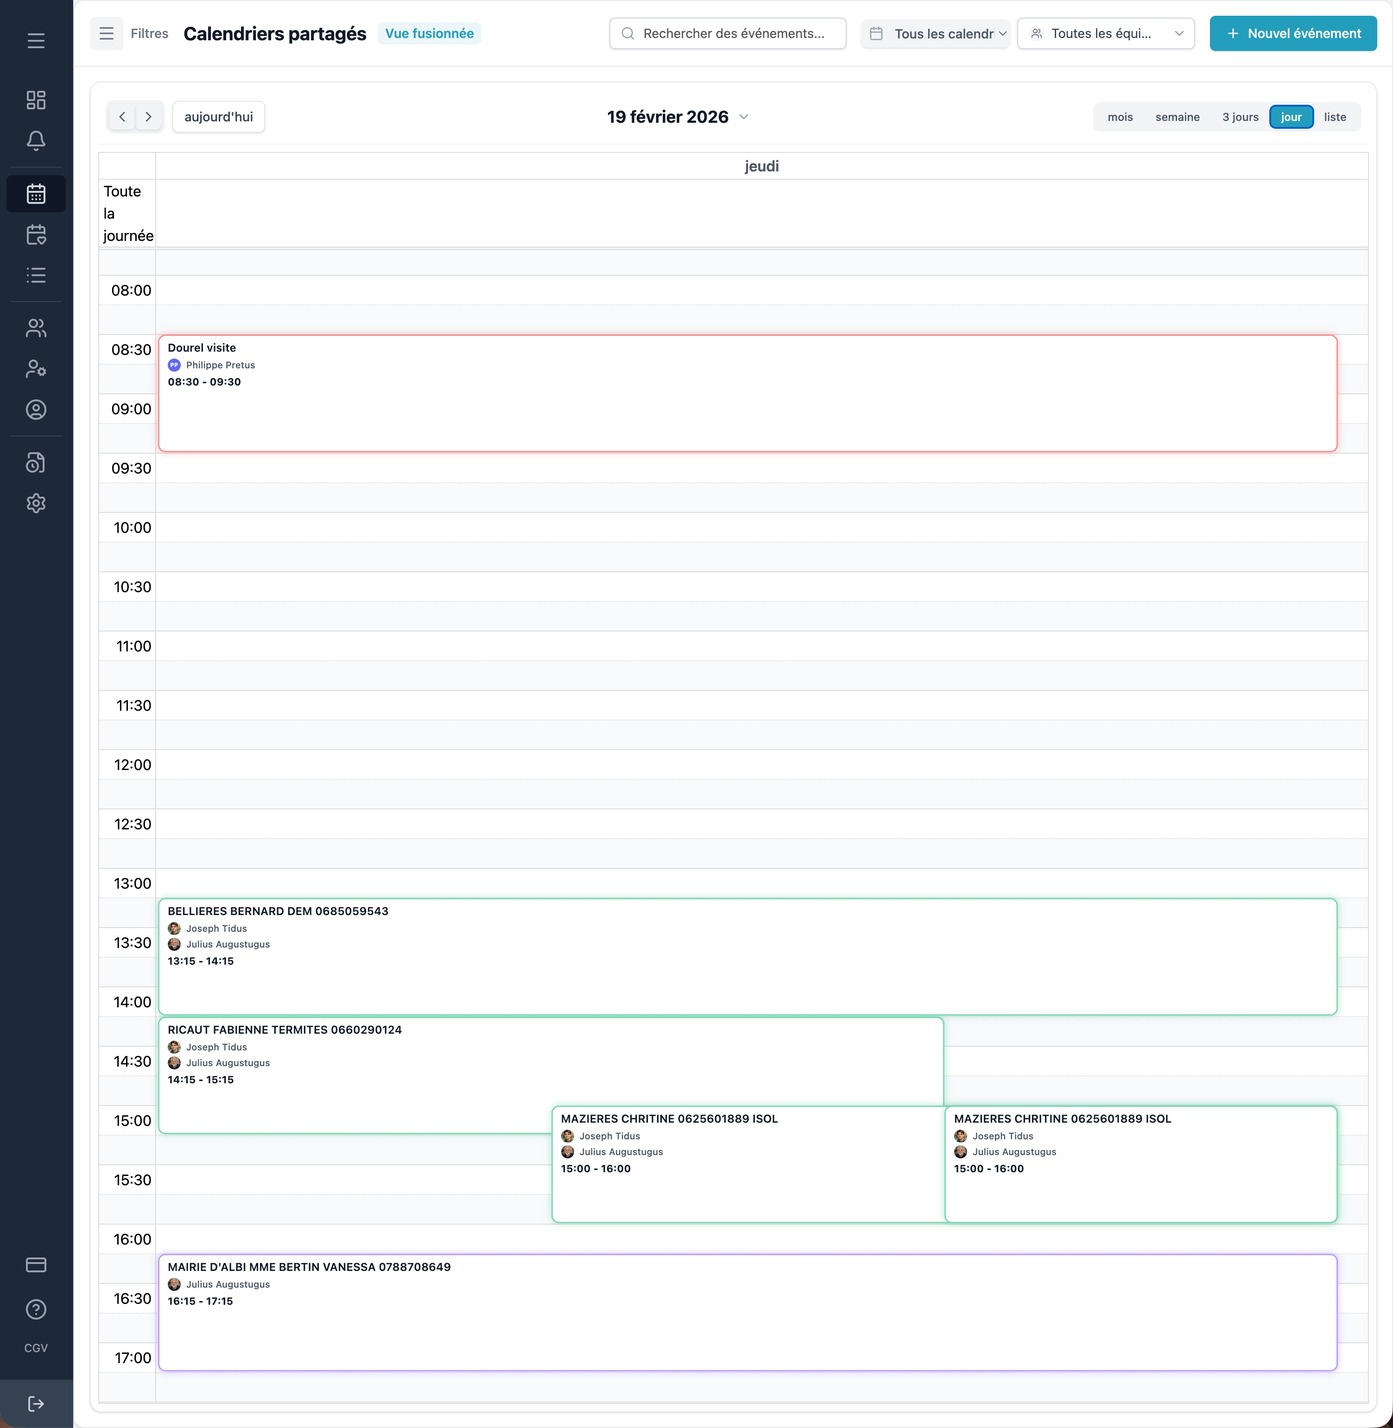Screen dimensions: 1393x1428
Task: Switch to the mois view
Action: click(x=1120, y=117)
